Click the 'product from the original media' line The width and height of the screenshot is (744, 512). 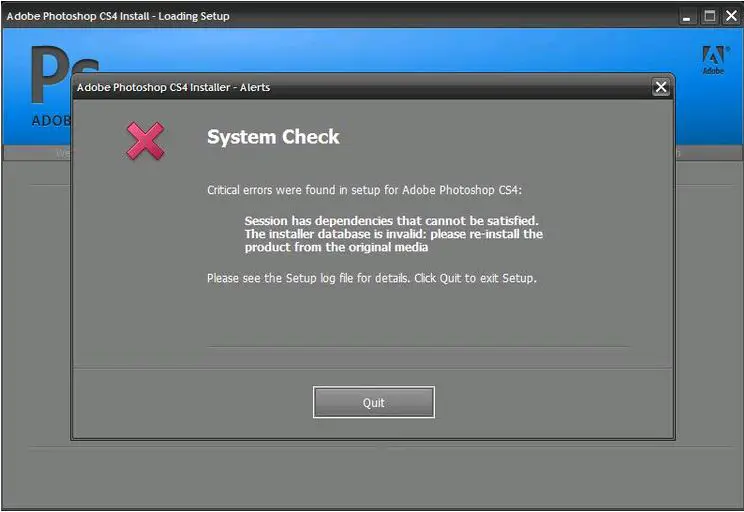[336, 247]
